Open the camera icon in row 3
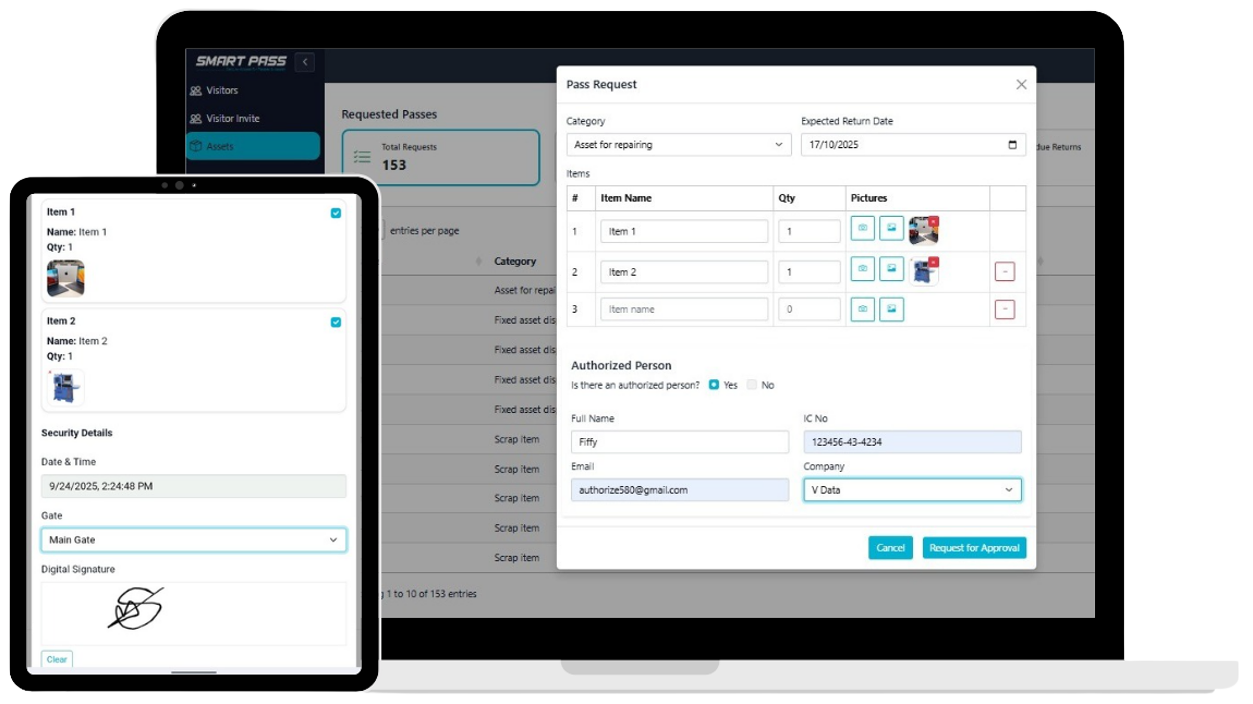 point(862,310)
